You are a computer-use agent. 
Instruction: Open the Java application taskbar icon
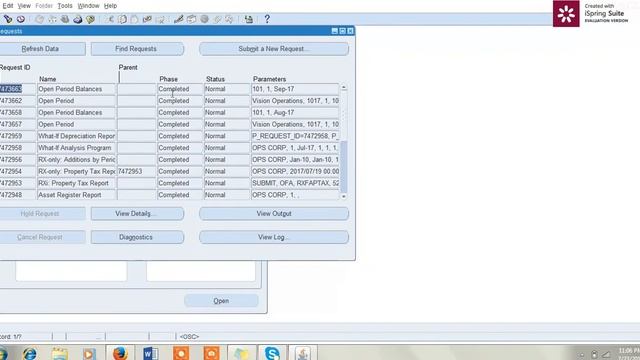tap(302, 353)
